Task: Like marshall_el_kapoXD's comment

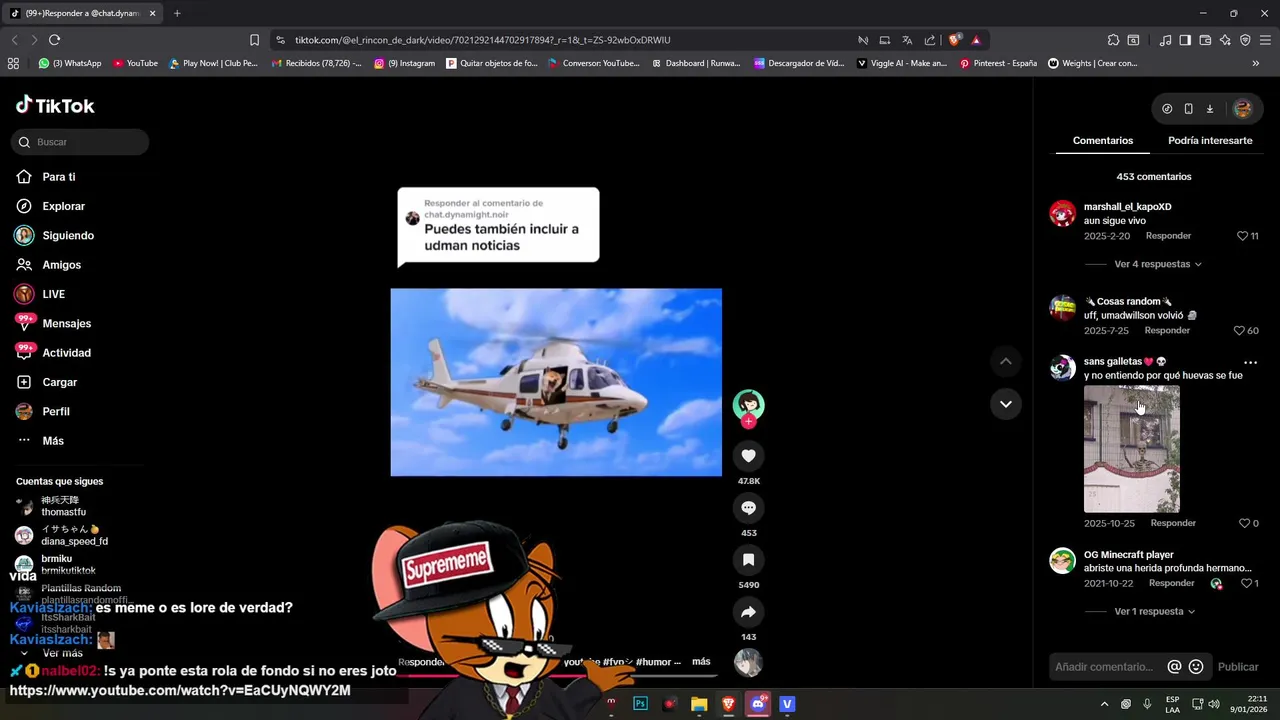Action: 1242,236
